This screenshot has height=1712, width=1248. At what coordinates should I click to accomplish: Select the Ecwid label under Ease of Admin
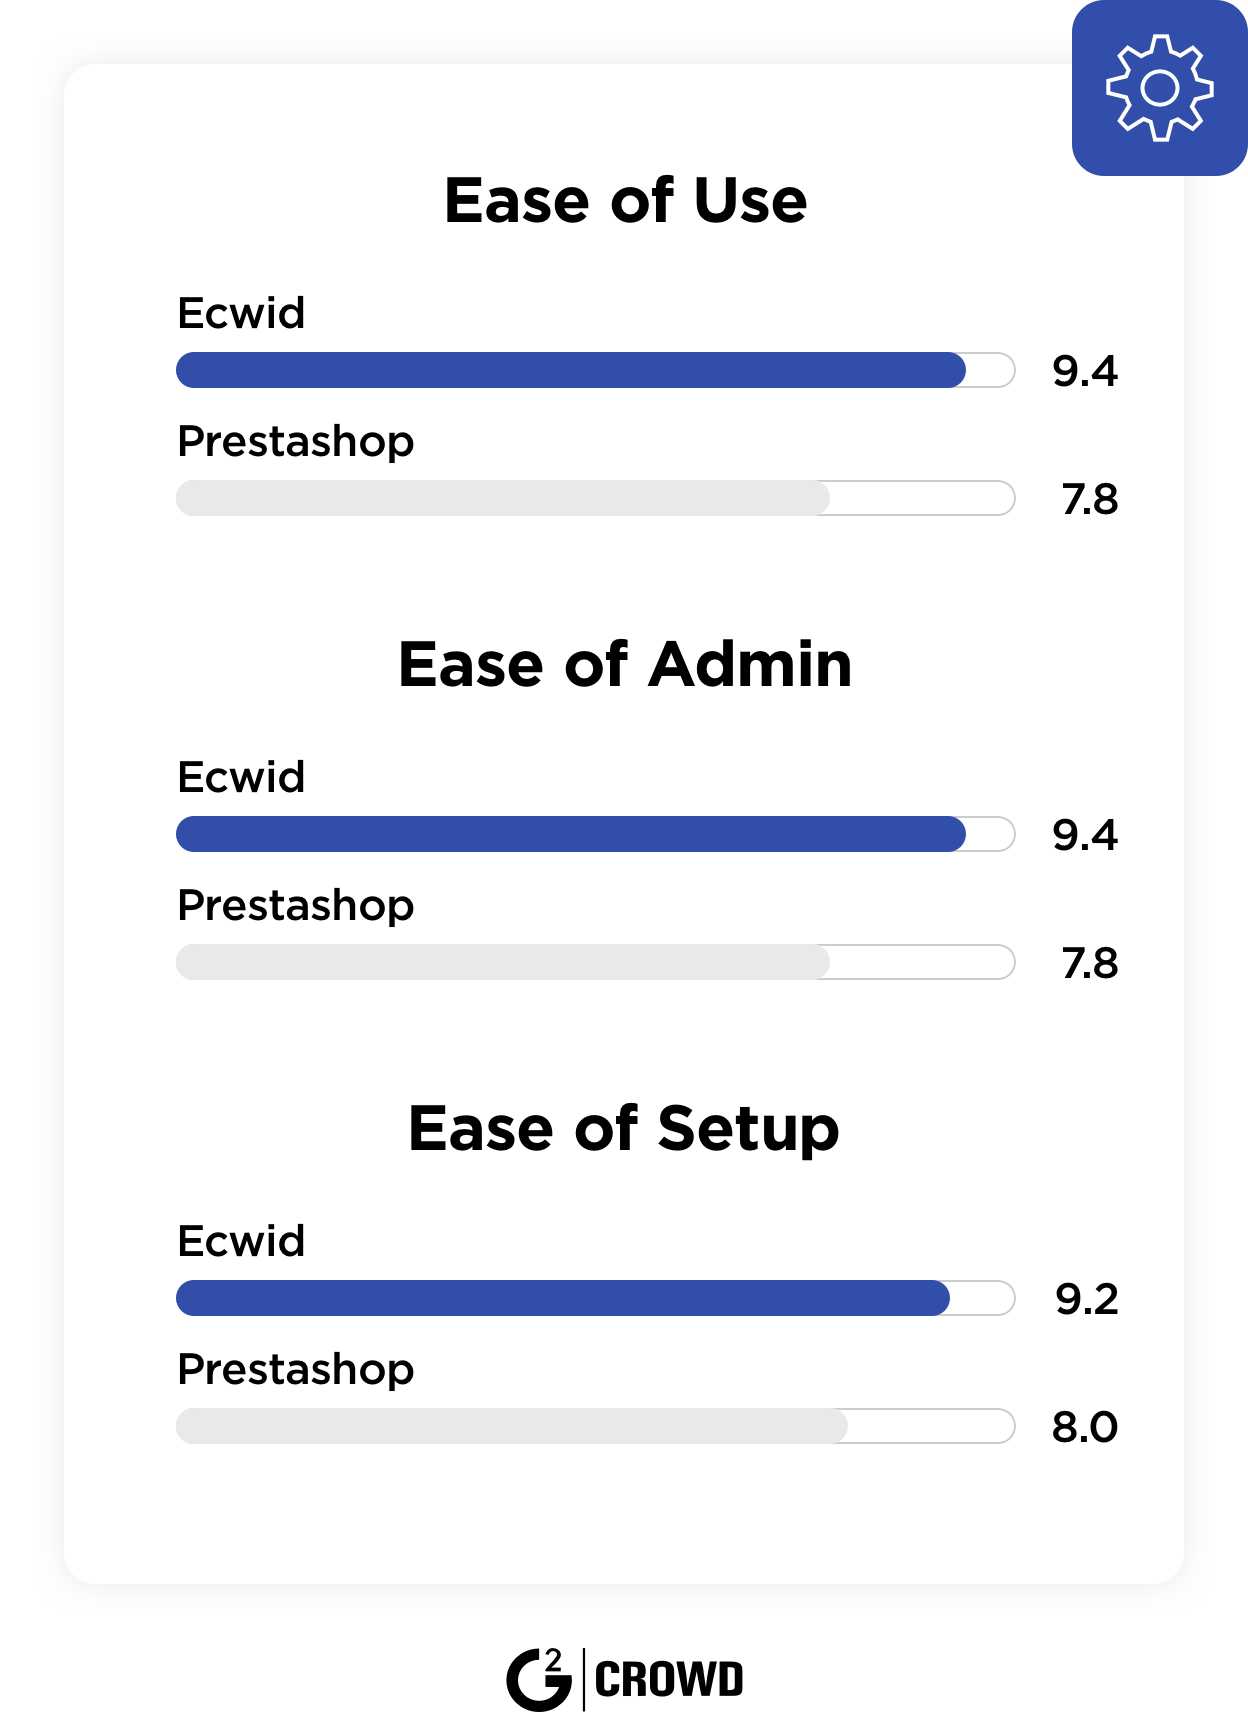pos(241,777)
